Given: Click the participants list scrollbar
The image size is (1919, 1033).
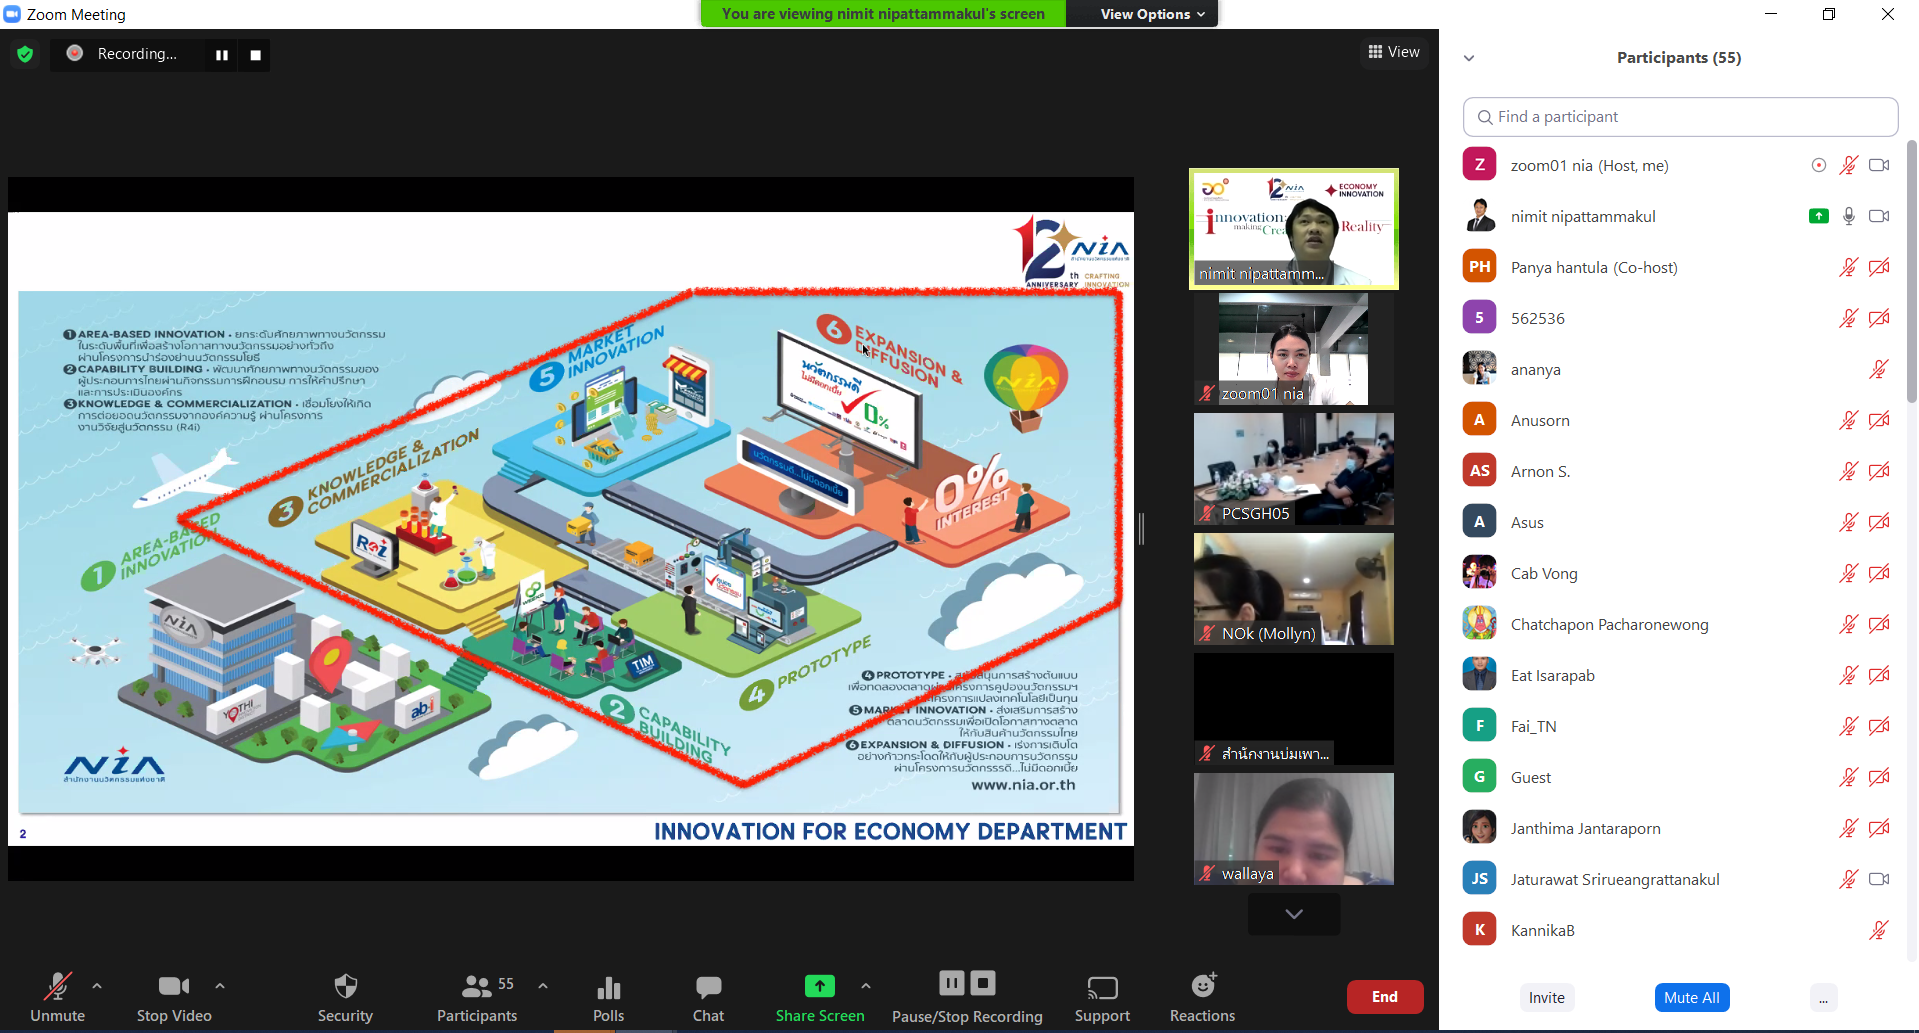Looking at the screenshot, I should click(x=1911, y=270).
